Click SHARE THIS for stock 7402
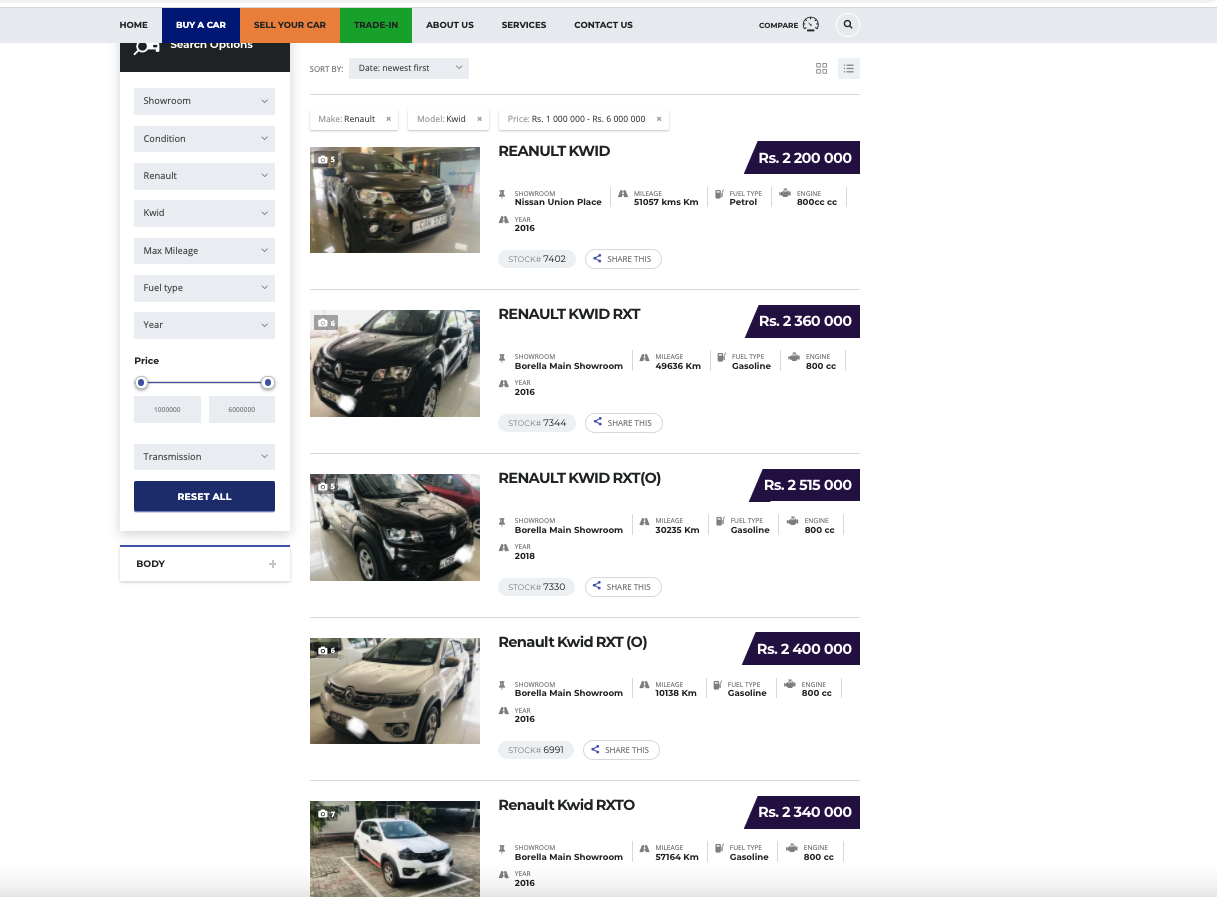This screenshot has width=1217, height=897. click(x=623, y=259)
